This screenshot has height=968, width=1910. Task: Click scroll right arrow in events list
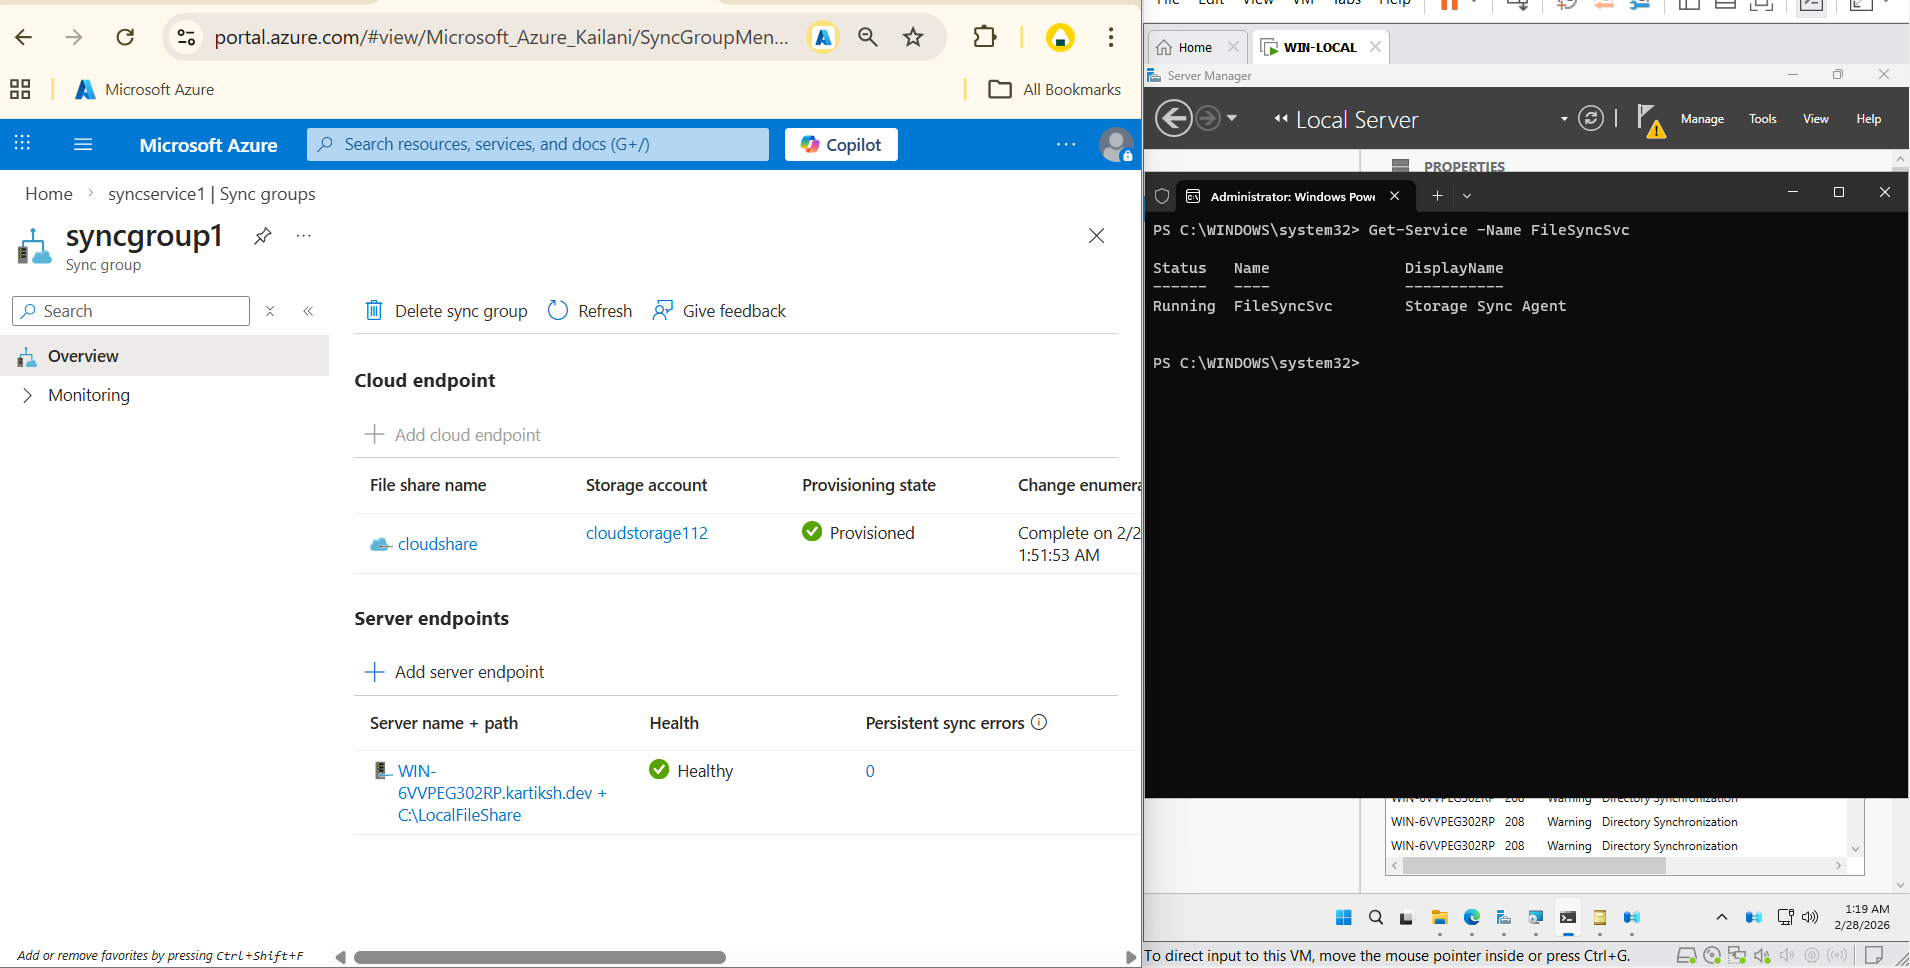1838,866
